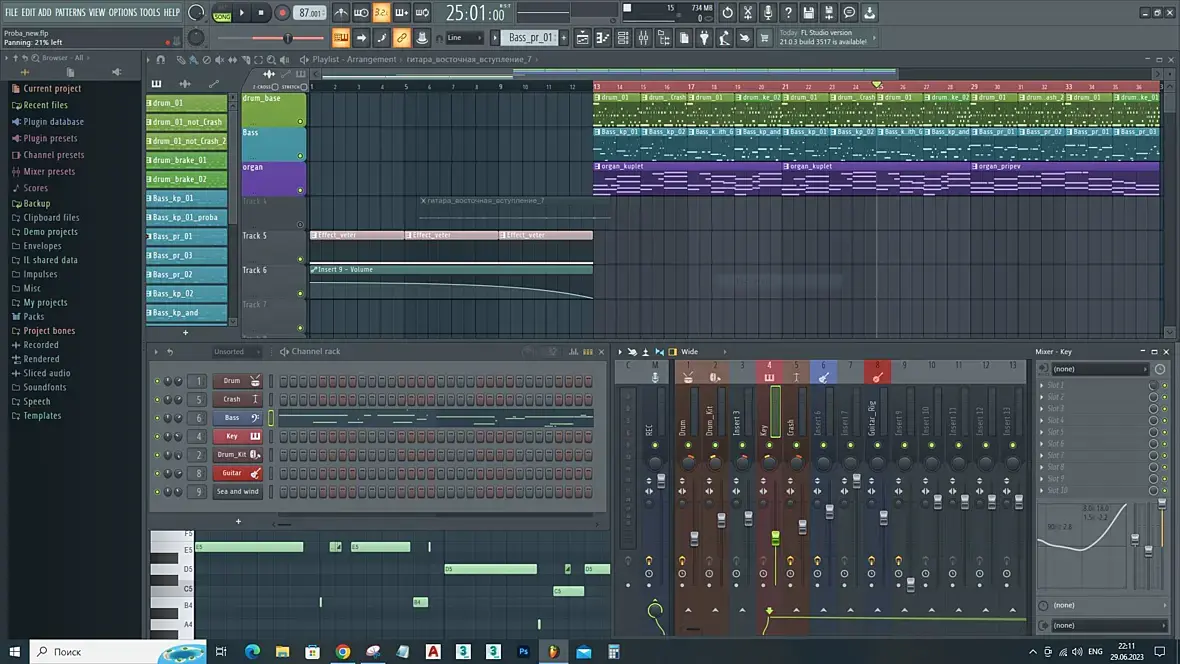1180x664 pixels.
Task: Expand the Demo projects folder
Action: tap(50, 232)
